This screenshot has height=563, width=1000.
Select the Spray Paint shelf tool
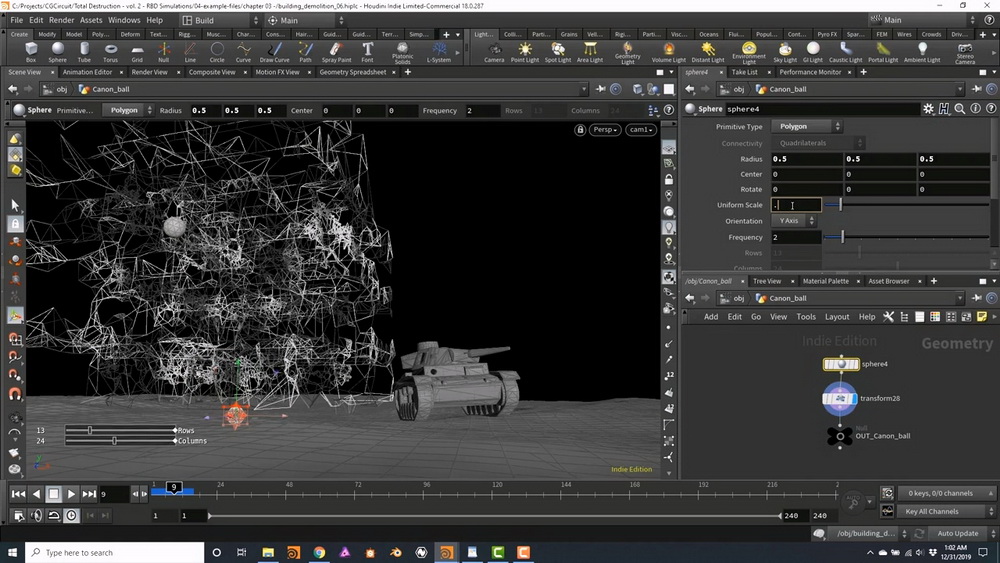336,52
